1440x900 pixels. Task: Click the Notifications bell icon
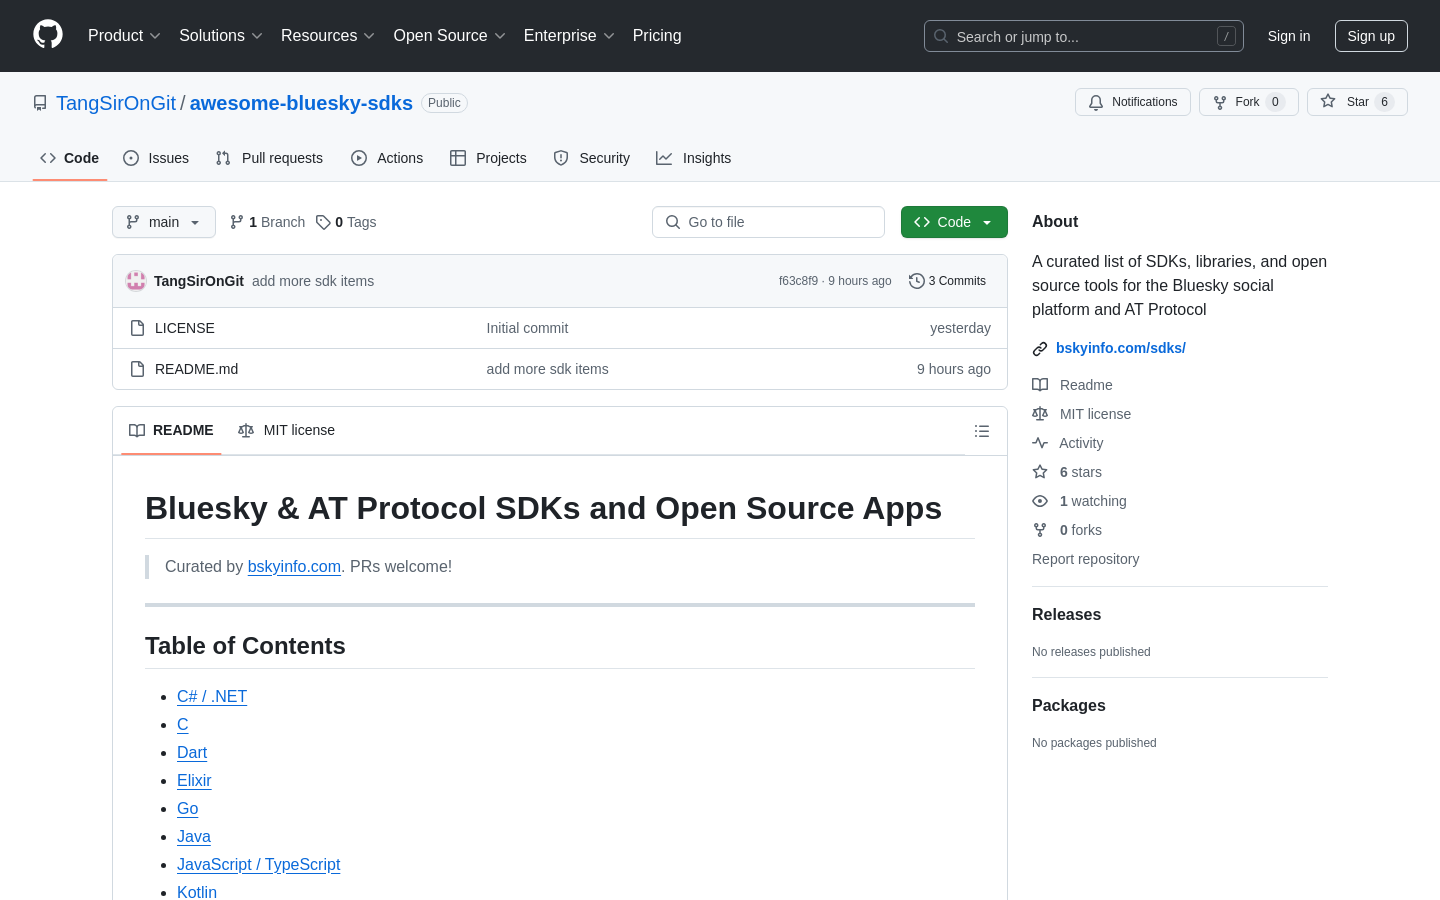(1096, 102)
